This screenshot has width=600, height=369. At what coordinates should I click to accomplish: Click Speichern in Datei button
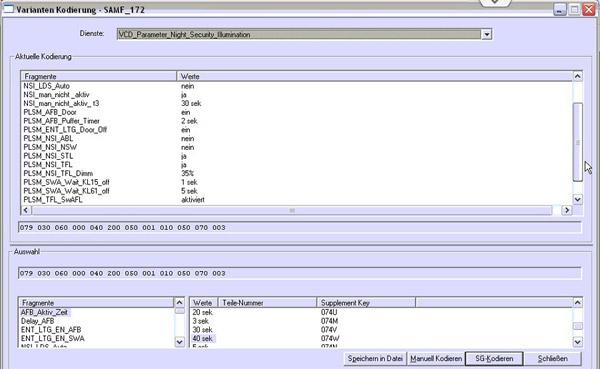pos(375,359)
